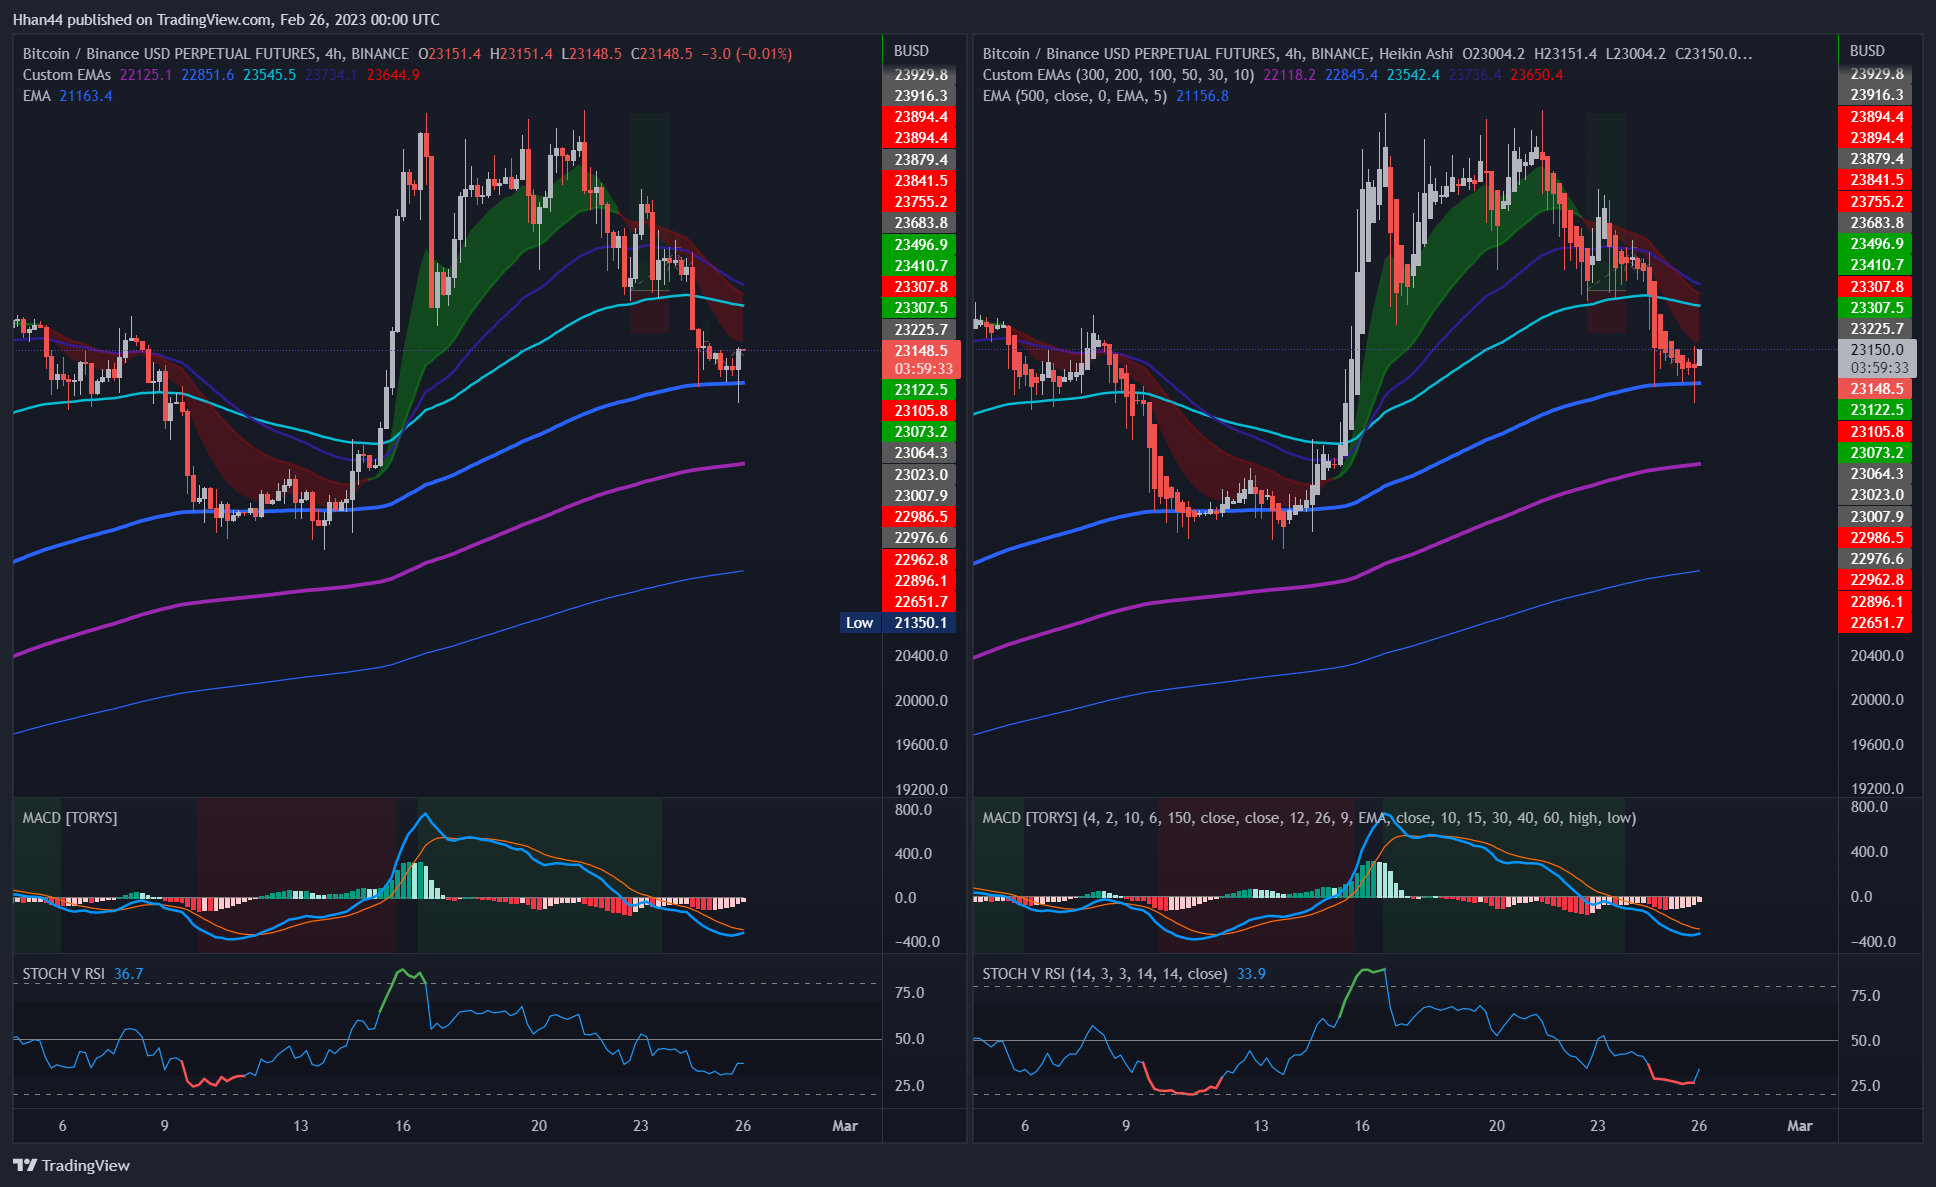Screen dimensions: 1936x1187
Task: Select the left chart's Custom EMAs legend label
Action: (x=67, y=75)
